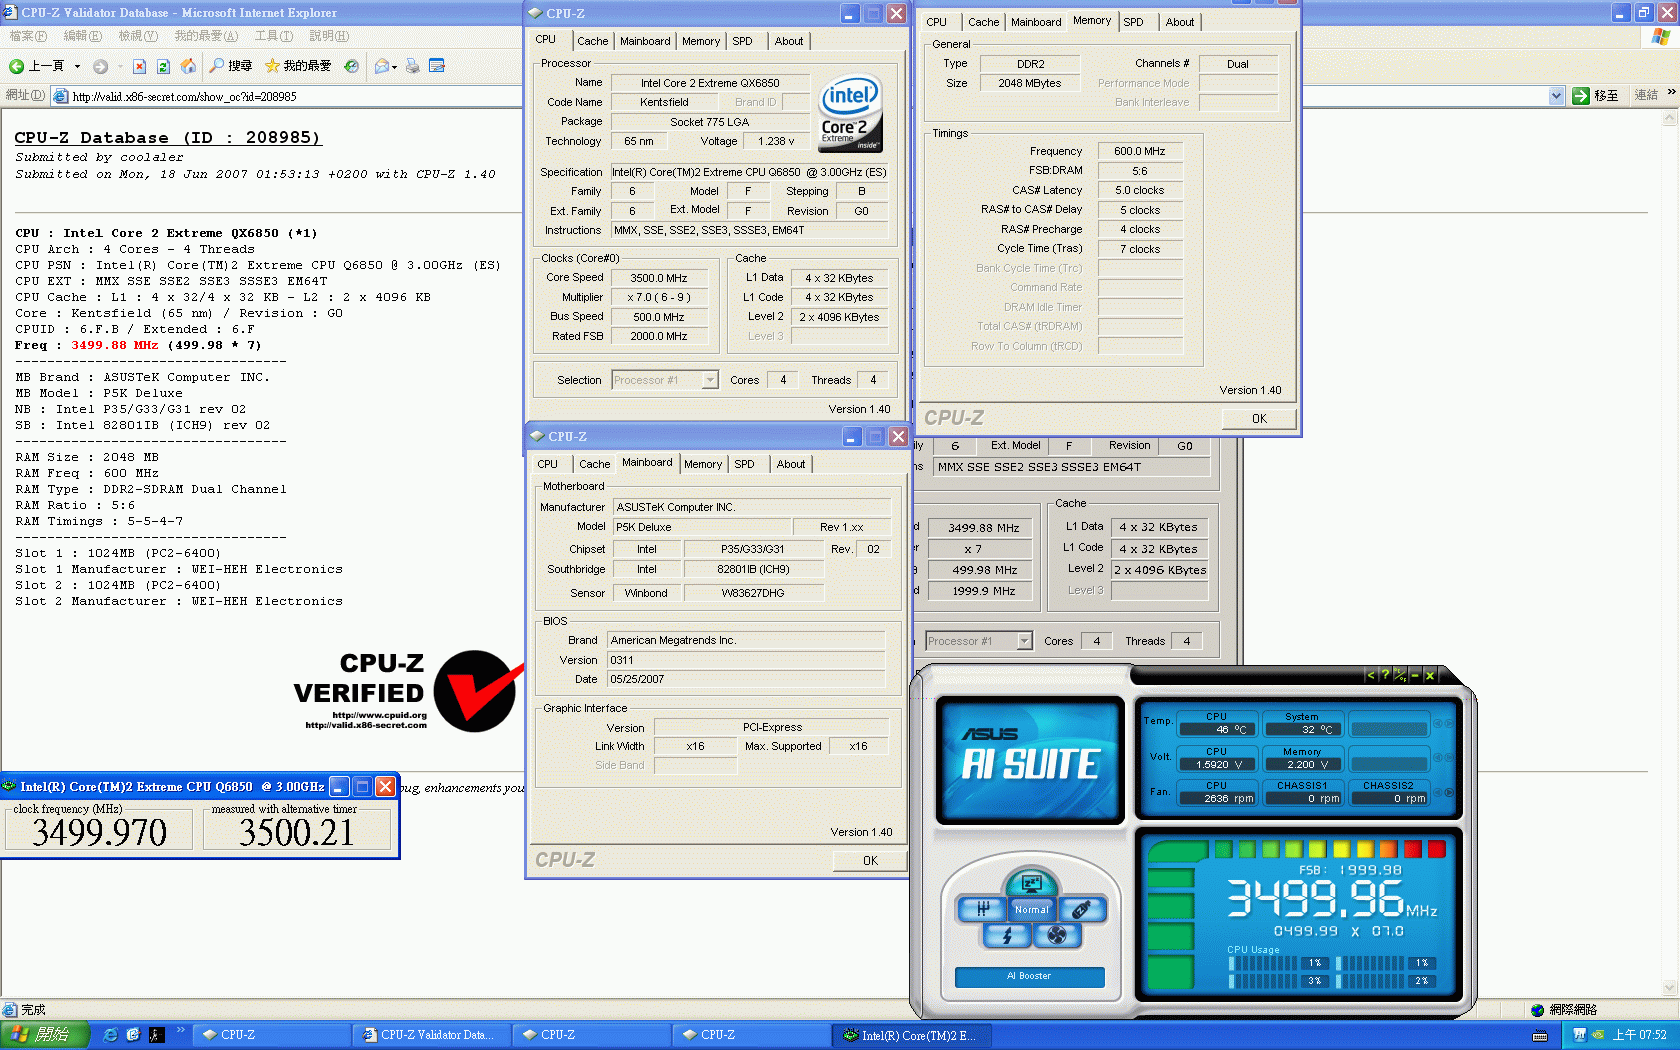Open CPU-Z Validator Database taskbar button

click(x=431, y=1035)
